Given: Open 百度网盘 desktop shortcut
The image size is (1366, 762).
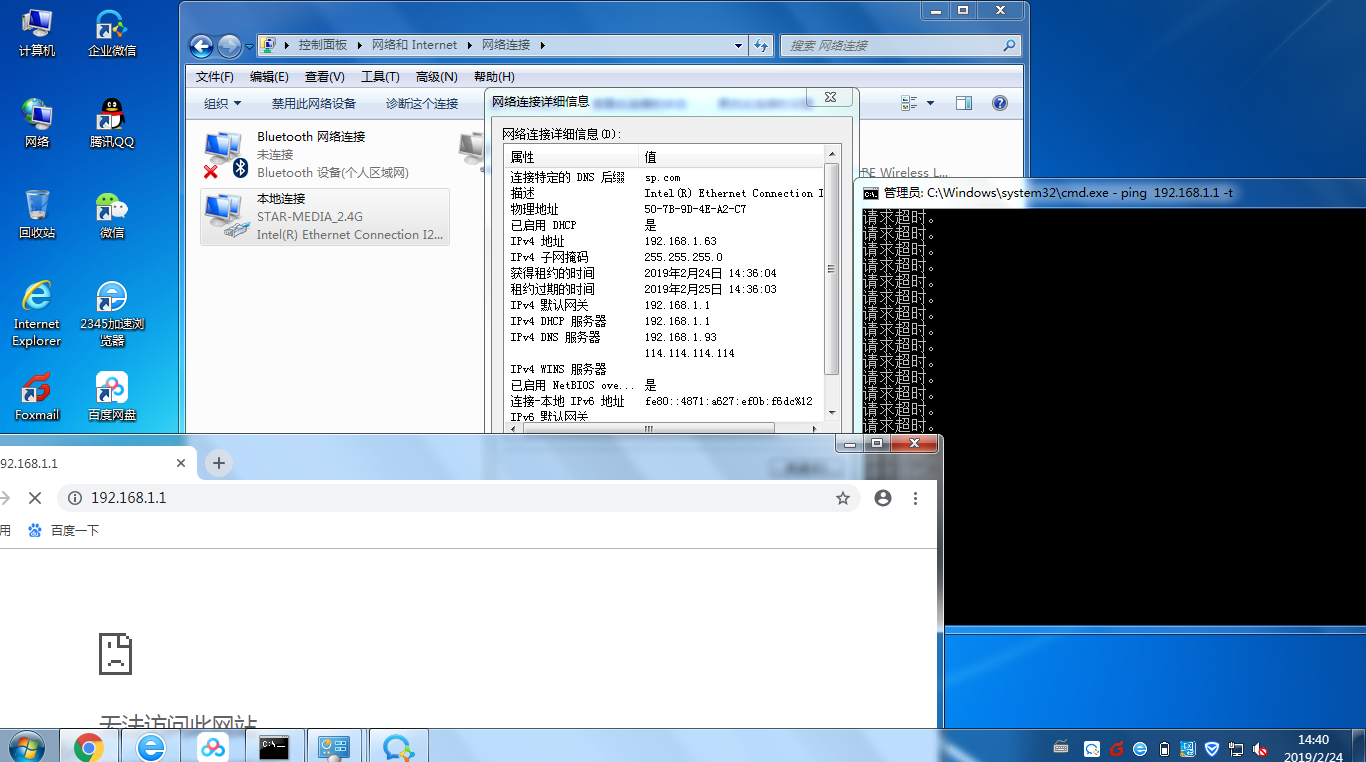Looking at the screenshot, I should click(x=112, y=397).
